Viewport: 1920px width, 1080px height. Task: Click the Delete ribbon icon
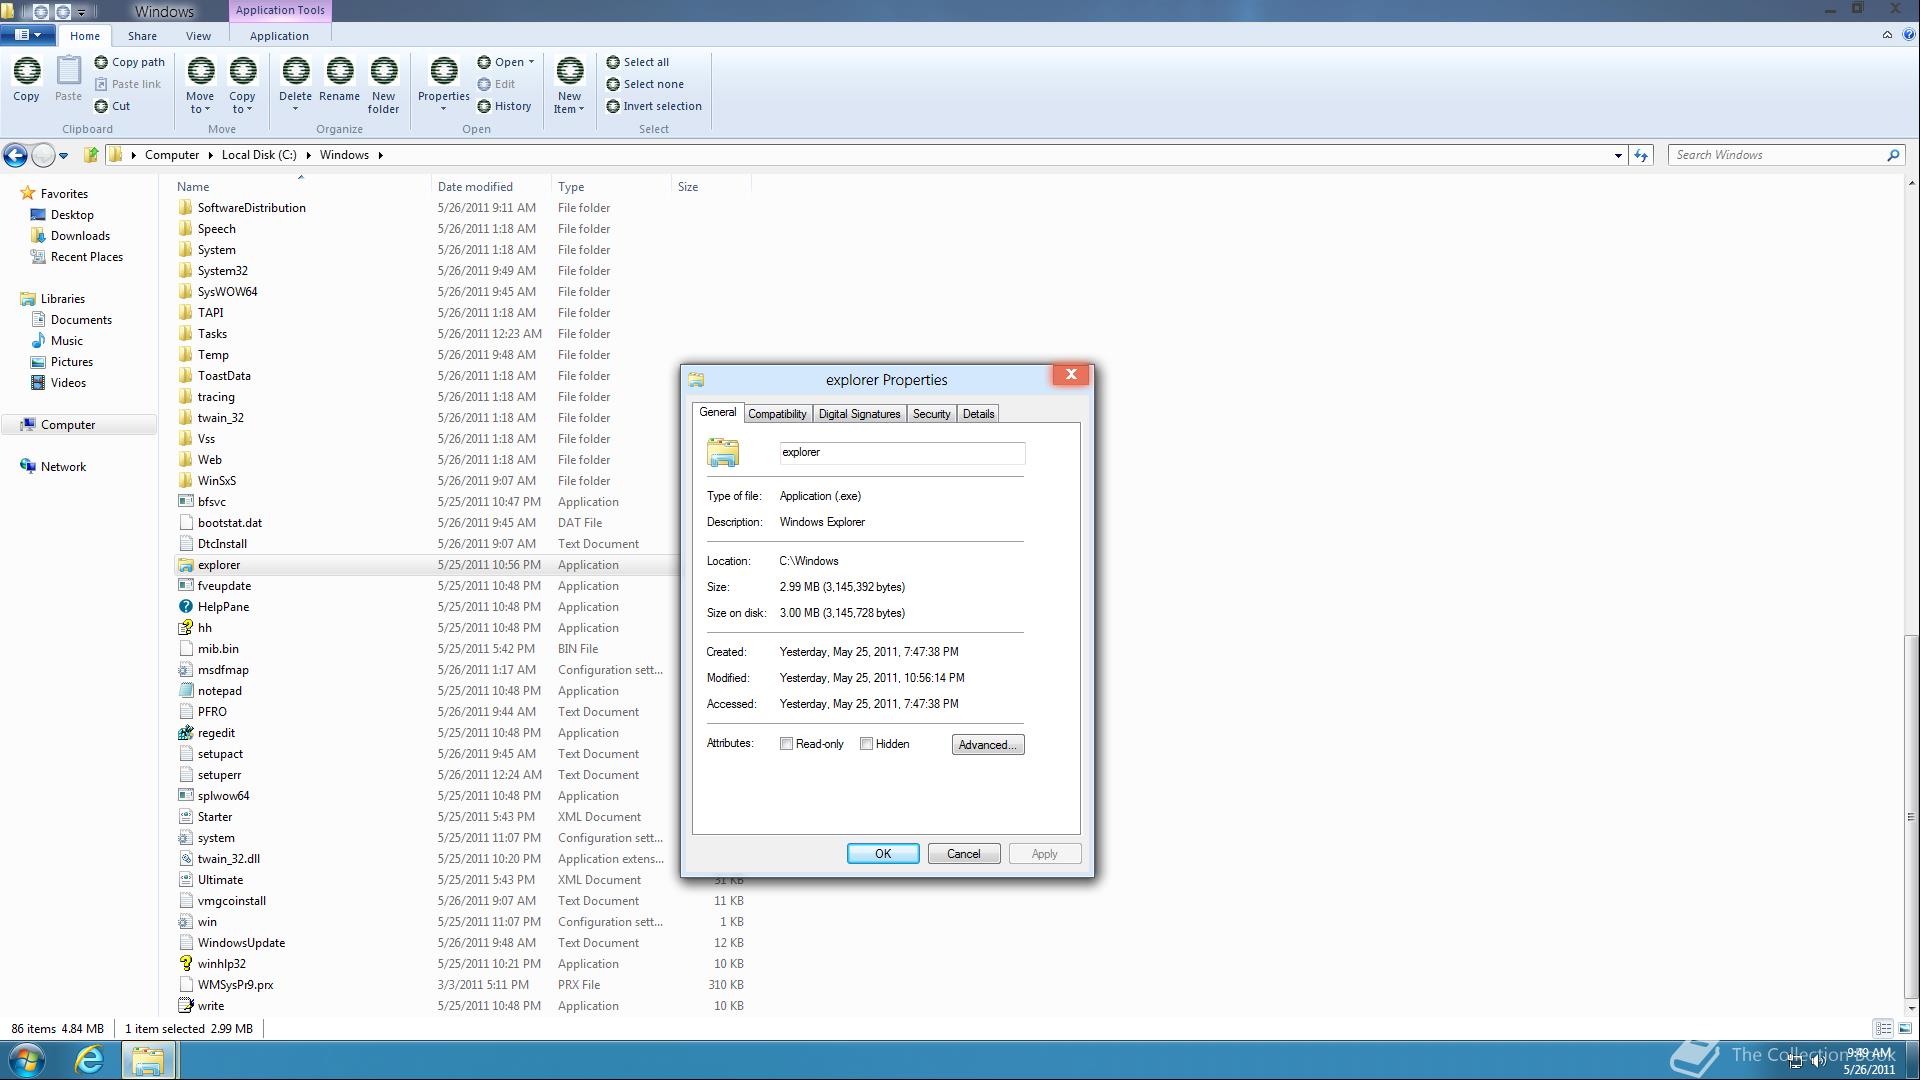295,71
